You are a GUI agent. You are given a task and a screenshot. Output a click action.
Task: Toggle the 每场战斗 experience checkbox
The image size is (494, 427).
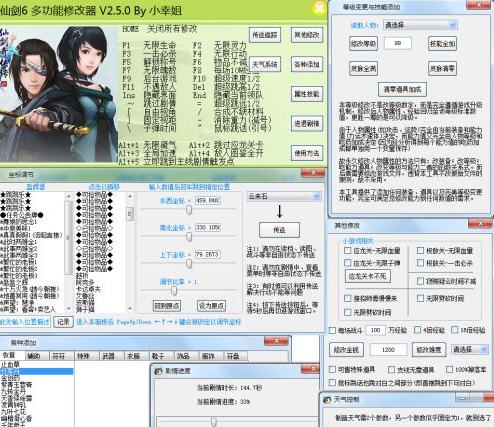(332, 330)
